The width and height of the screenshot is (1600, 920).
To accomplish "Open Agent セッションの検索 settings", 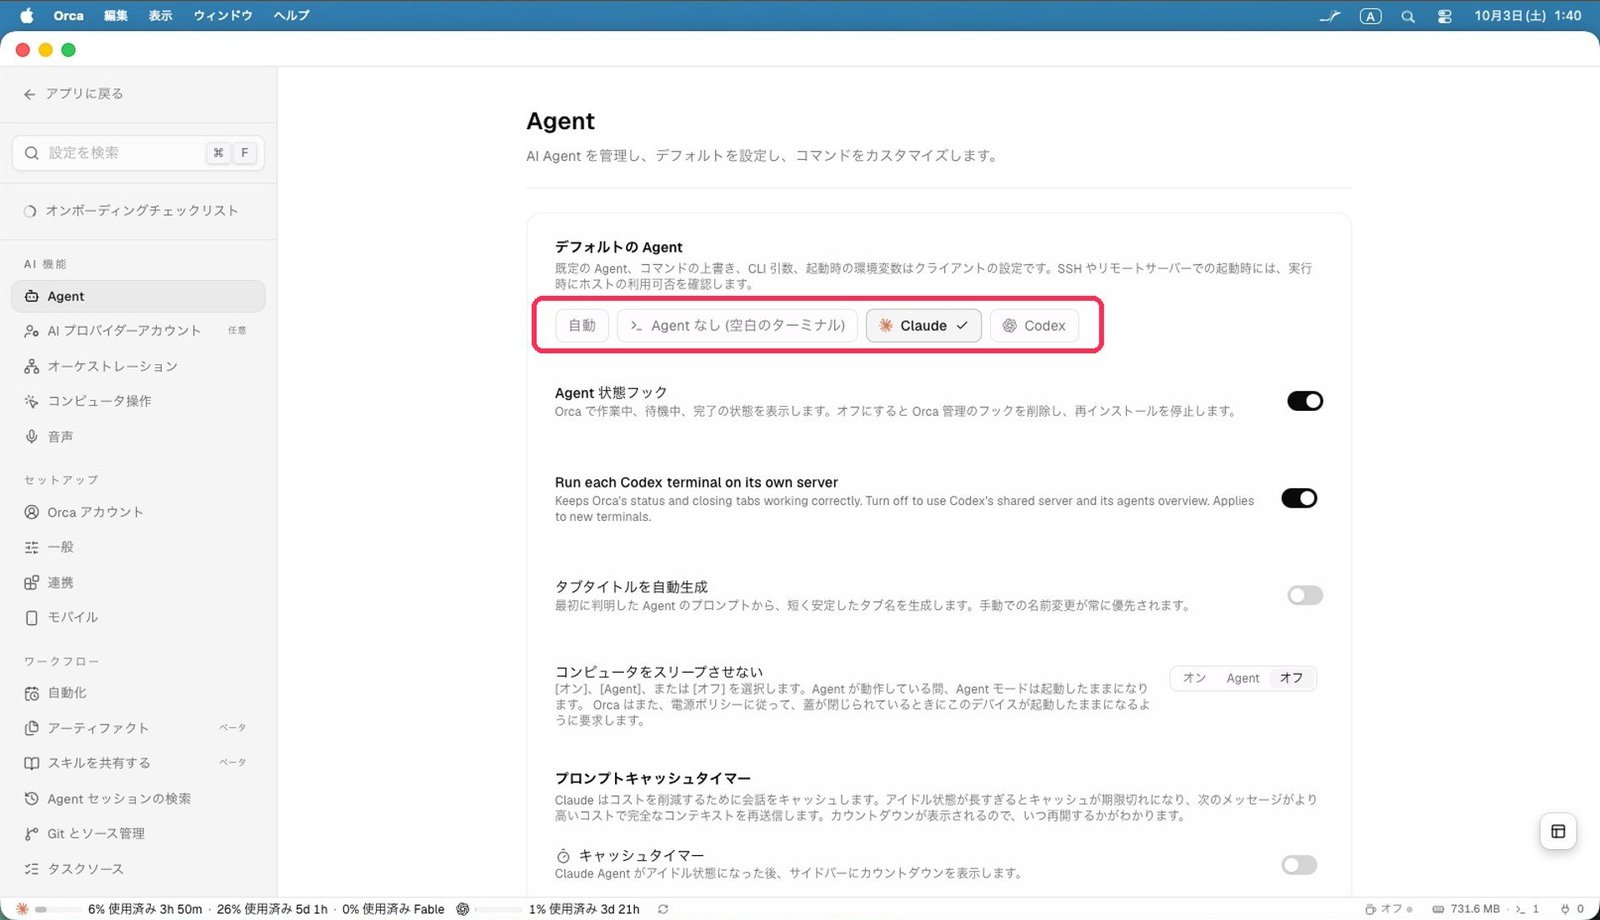I will 138,799.
